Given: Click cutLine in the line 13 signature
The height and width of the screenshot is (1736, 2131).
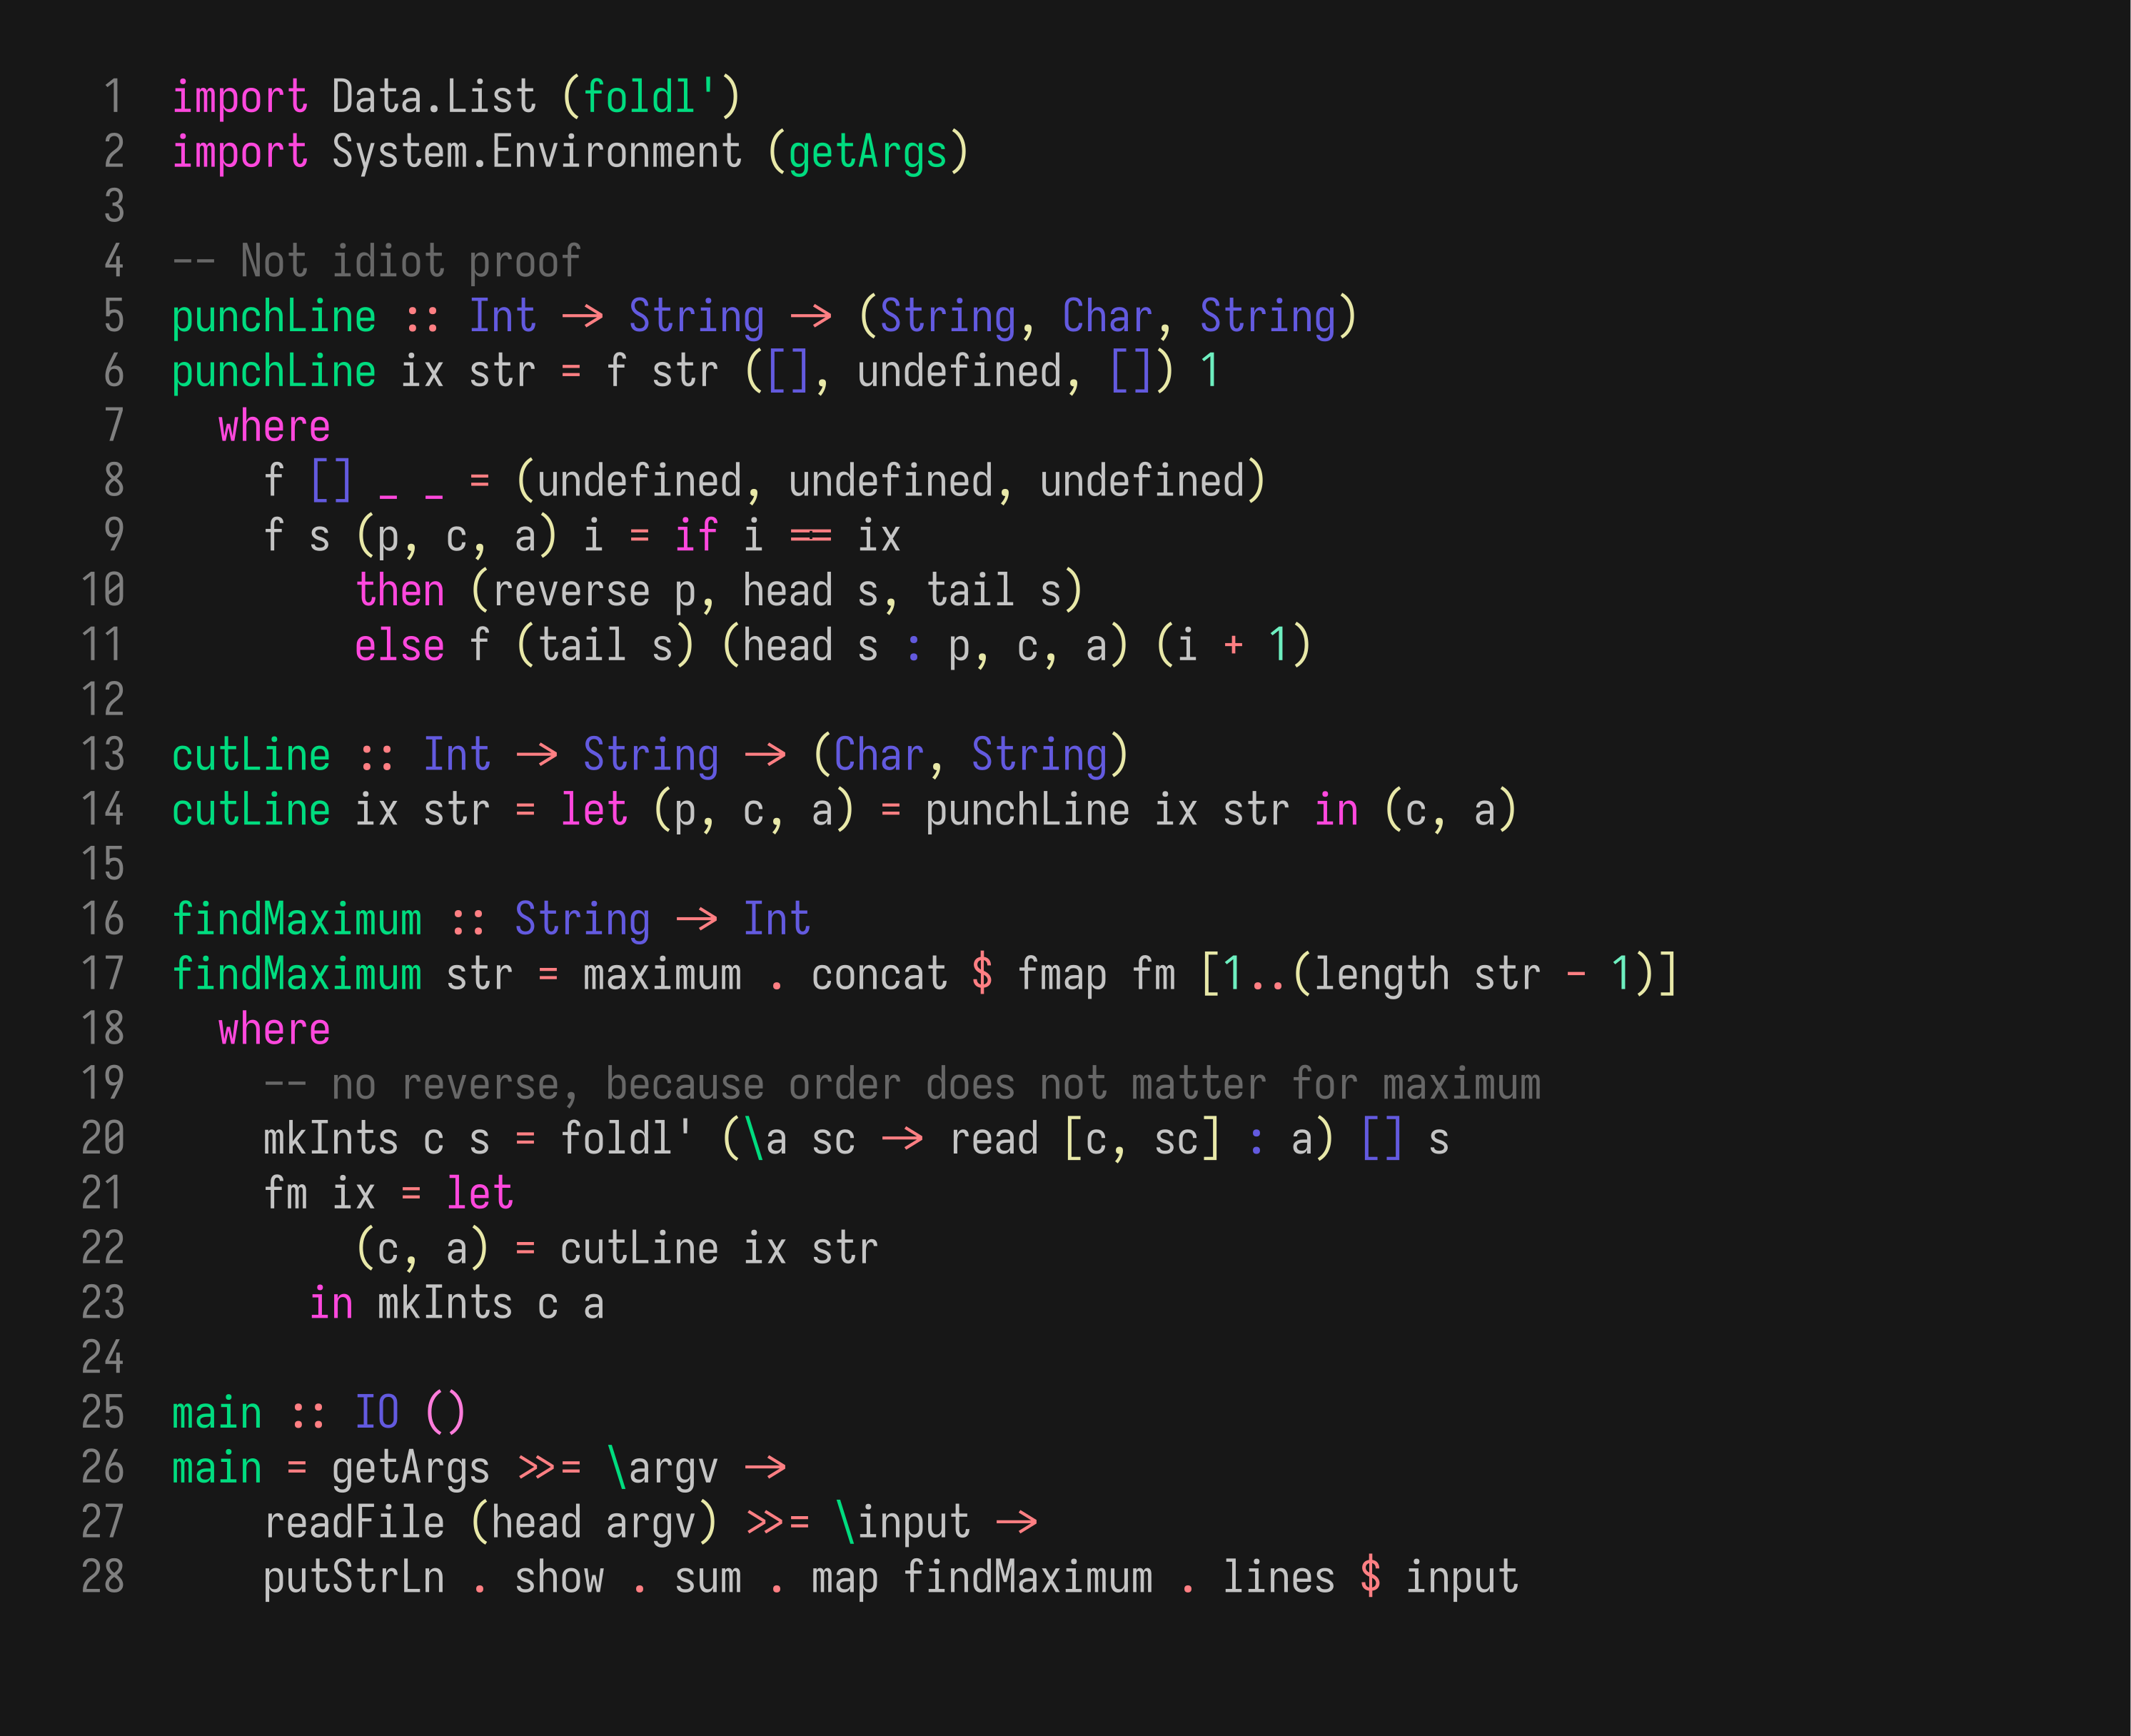Looking at the screenshot, I should (251, 756).
